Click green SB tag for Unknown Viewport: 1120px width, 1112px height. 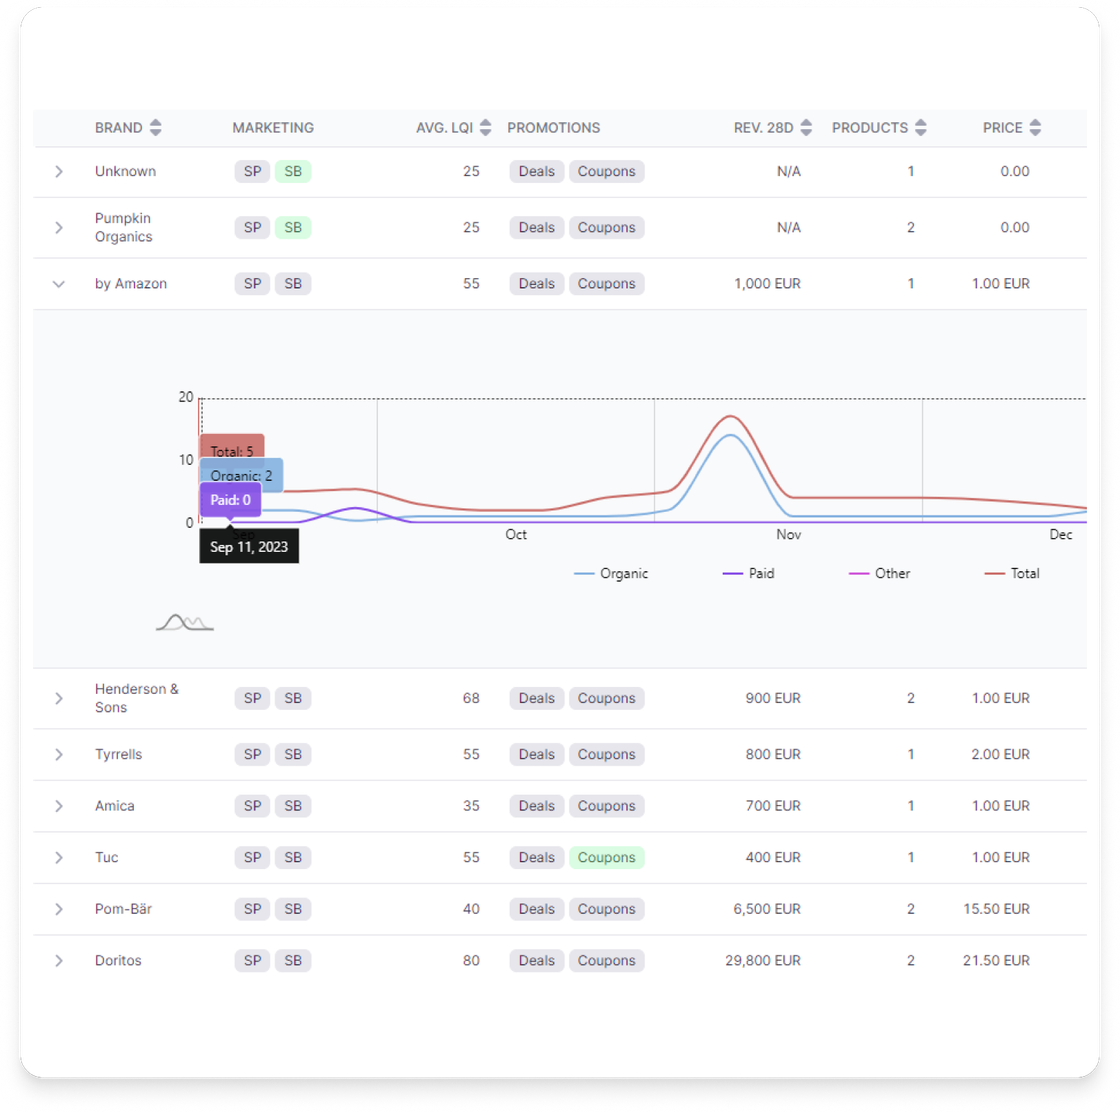[293, 171]
